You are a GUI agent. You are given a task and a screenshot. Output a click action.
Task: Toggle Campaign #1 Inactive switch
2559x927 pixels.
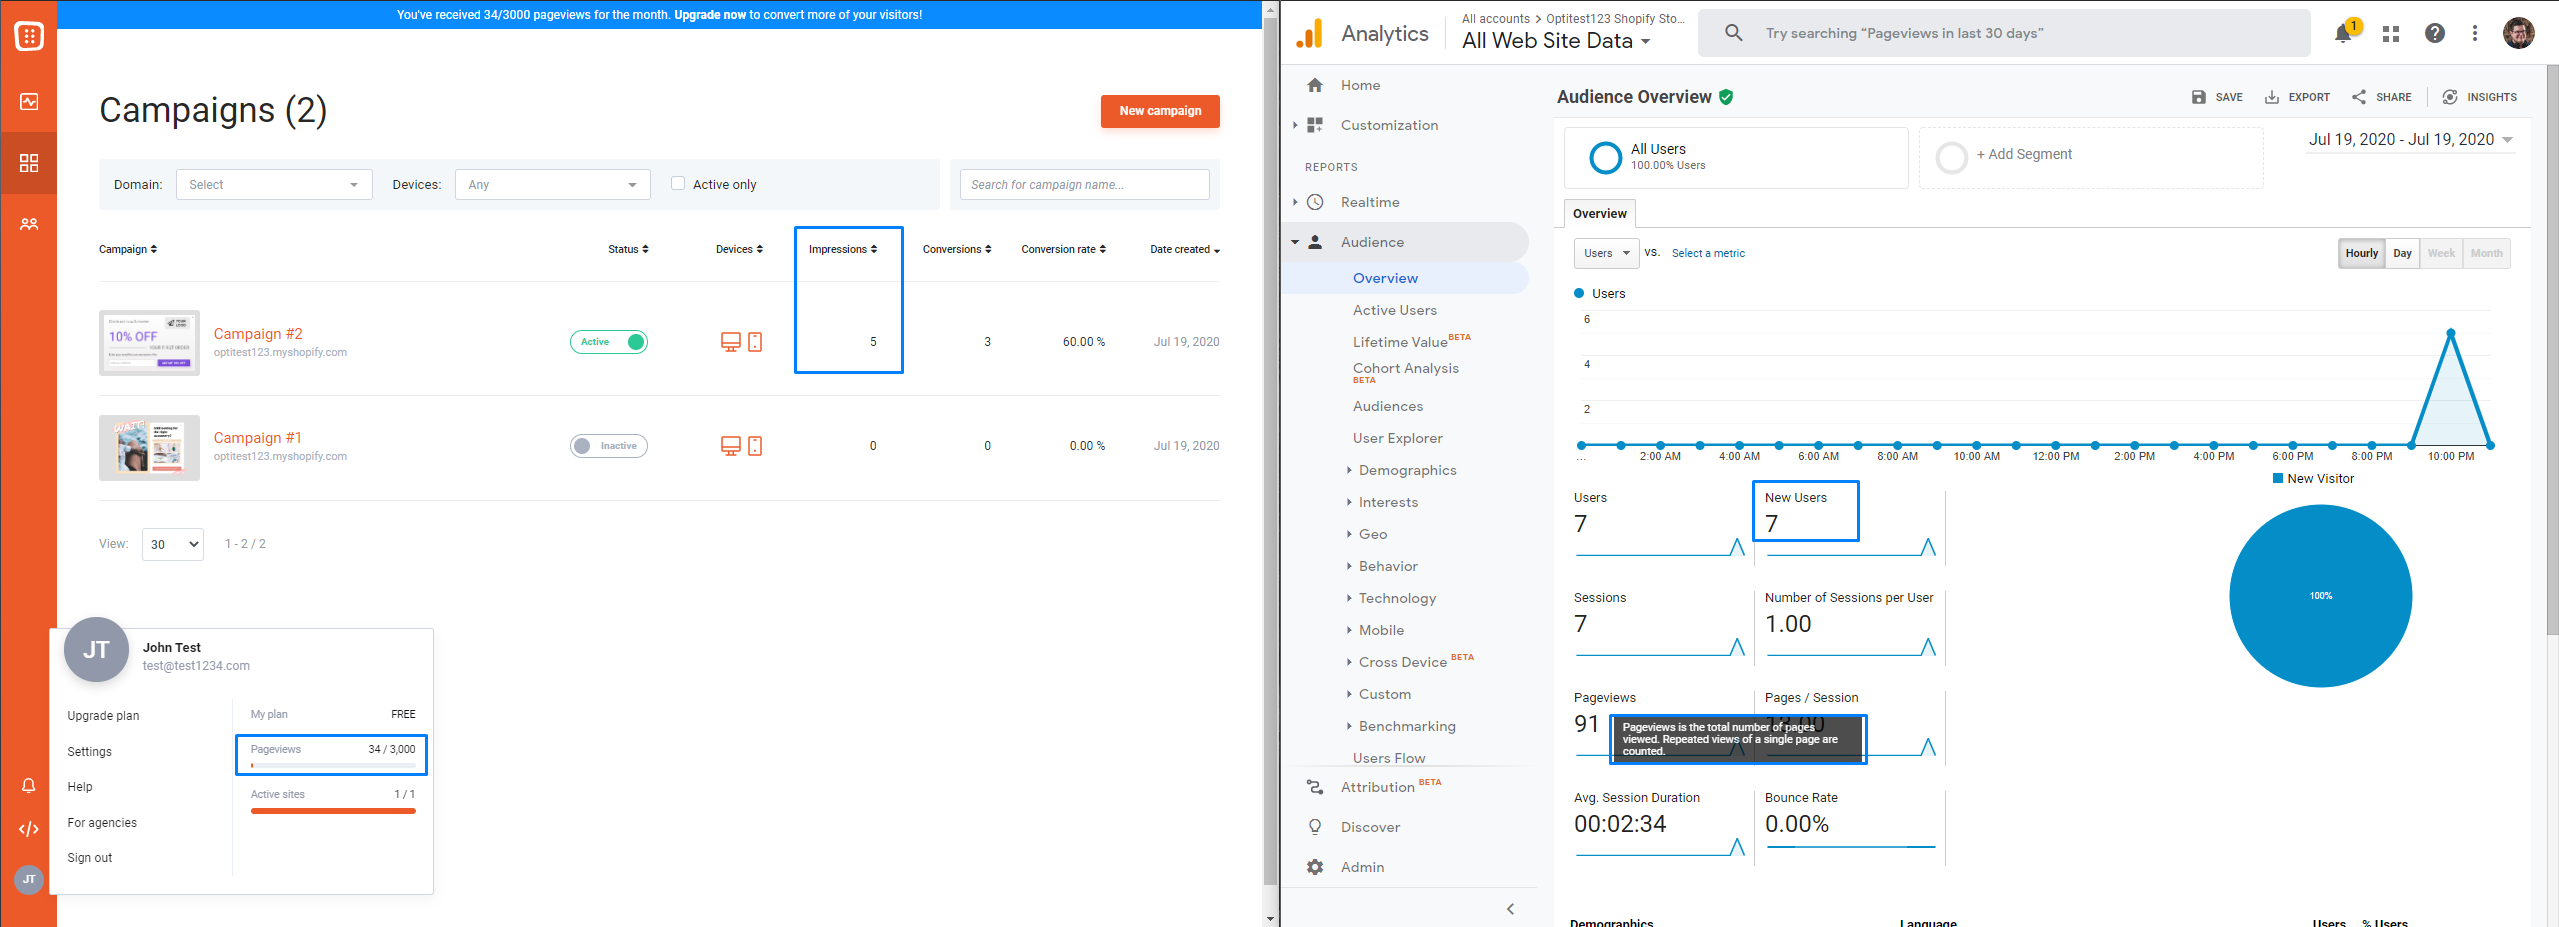point(609,446)
